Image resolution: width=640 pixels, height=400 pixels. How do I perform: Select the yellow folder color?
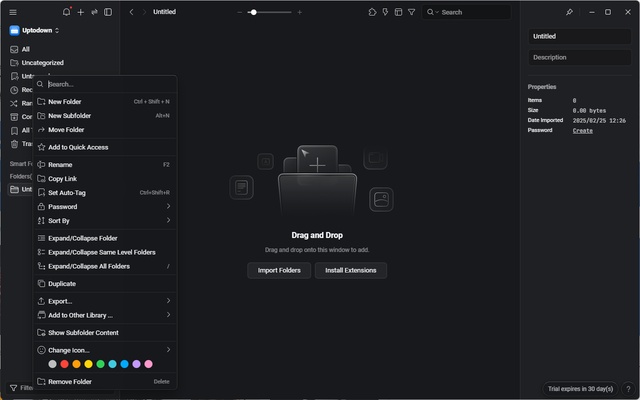tap(89, 364)
